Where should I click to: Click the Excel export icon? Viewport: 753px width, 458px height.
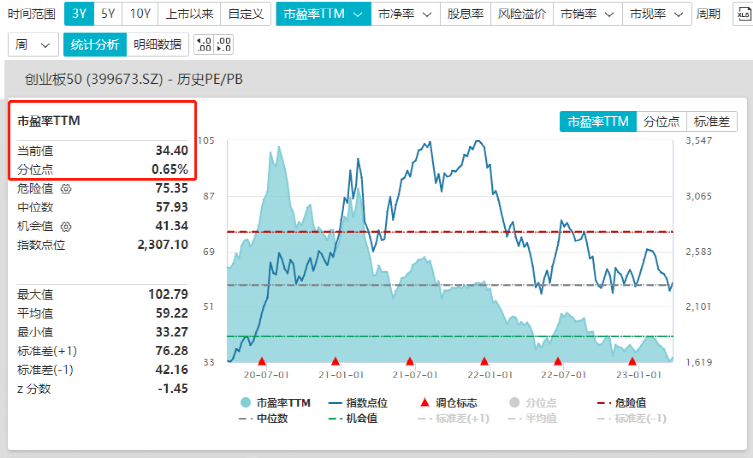point(741,14)
